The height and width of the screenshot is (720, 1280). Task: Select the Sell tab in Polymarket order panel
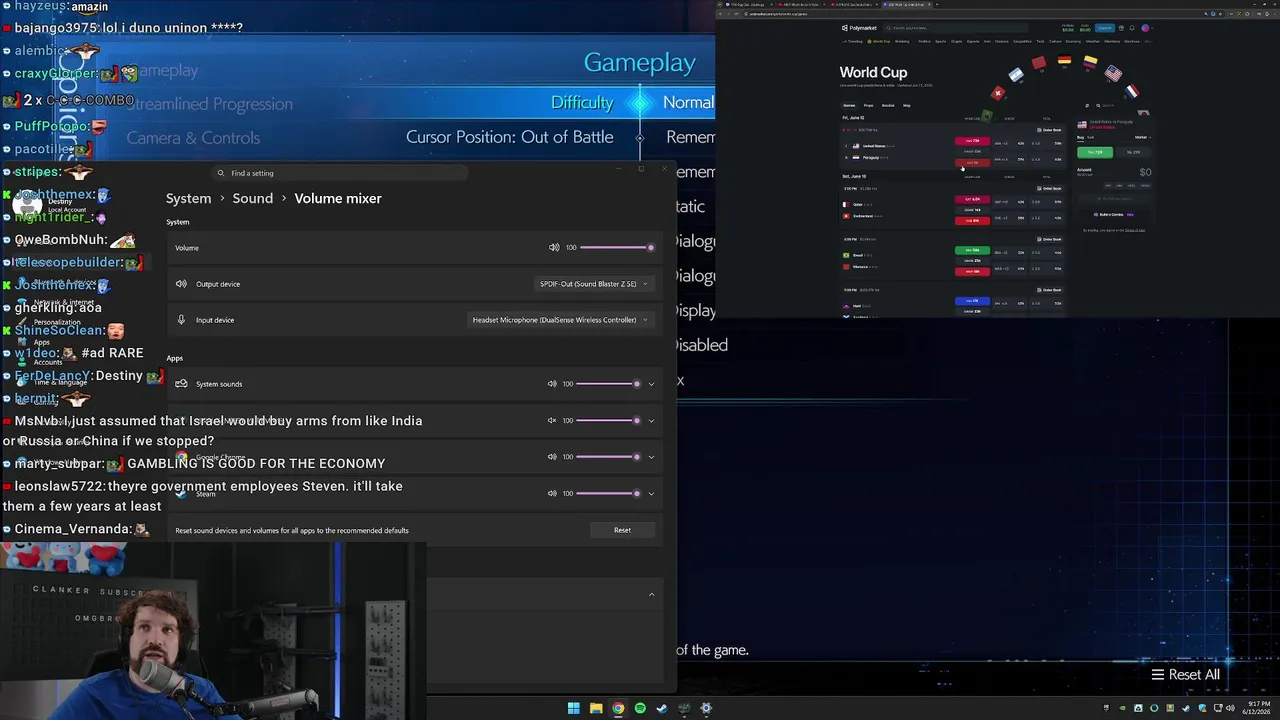point(1091,137)
